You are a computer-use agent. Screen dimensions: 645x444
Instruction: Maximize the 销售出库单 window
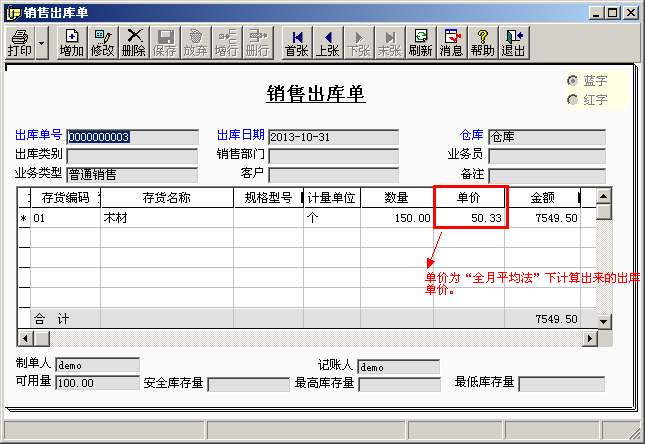[x=613, y=13]
